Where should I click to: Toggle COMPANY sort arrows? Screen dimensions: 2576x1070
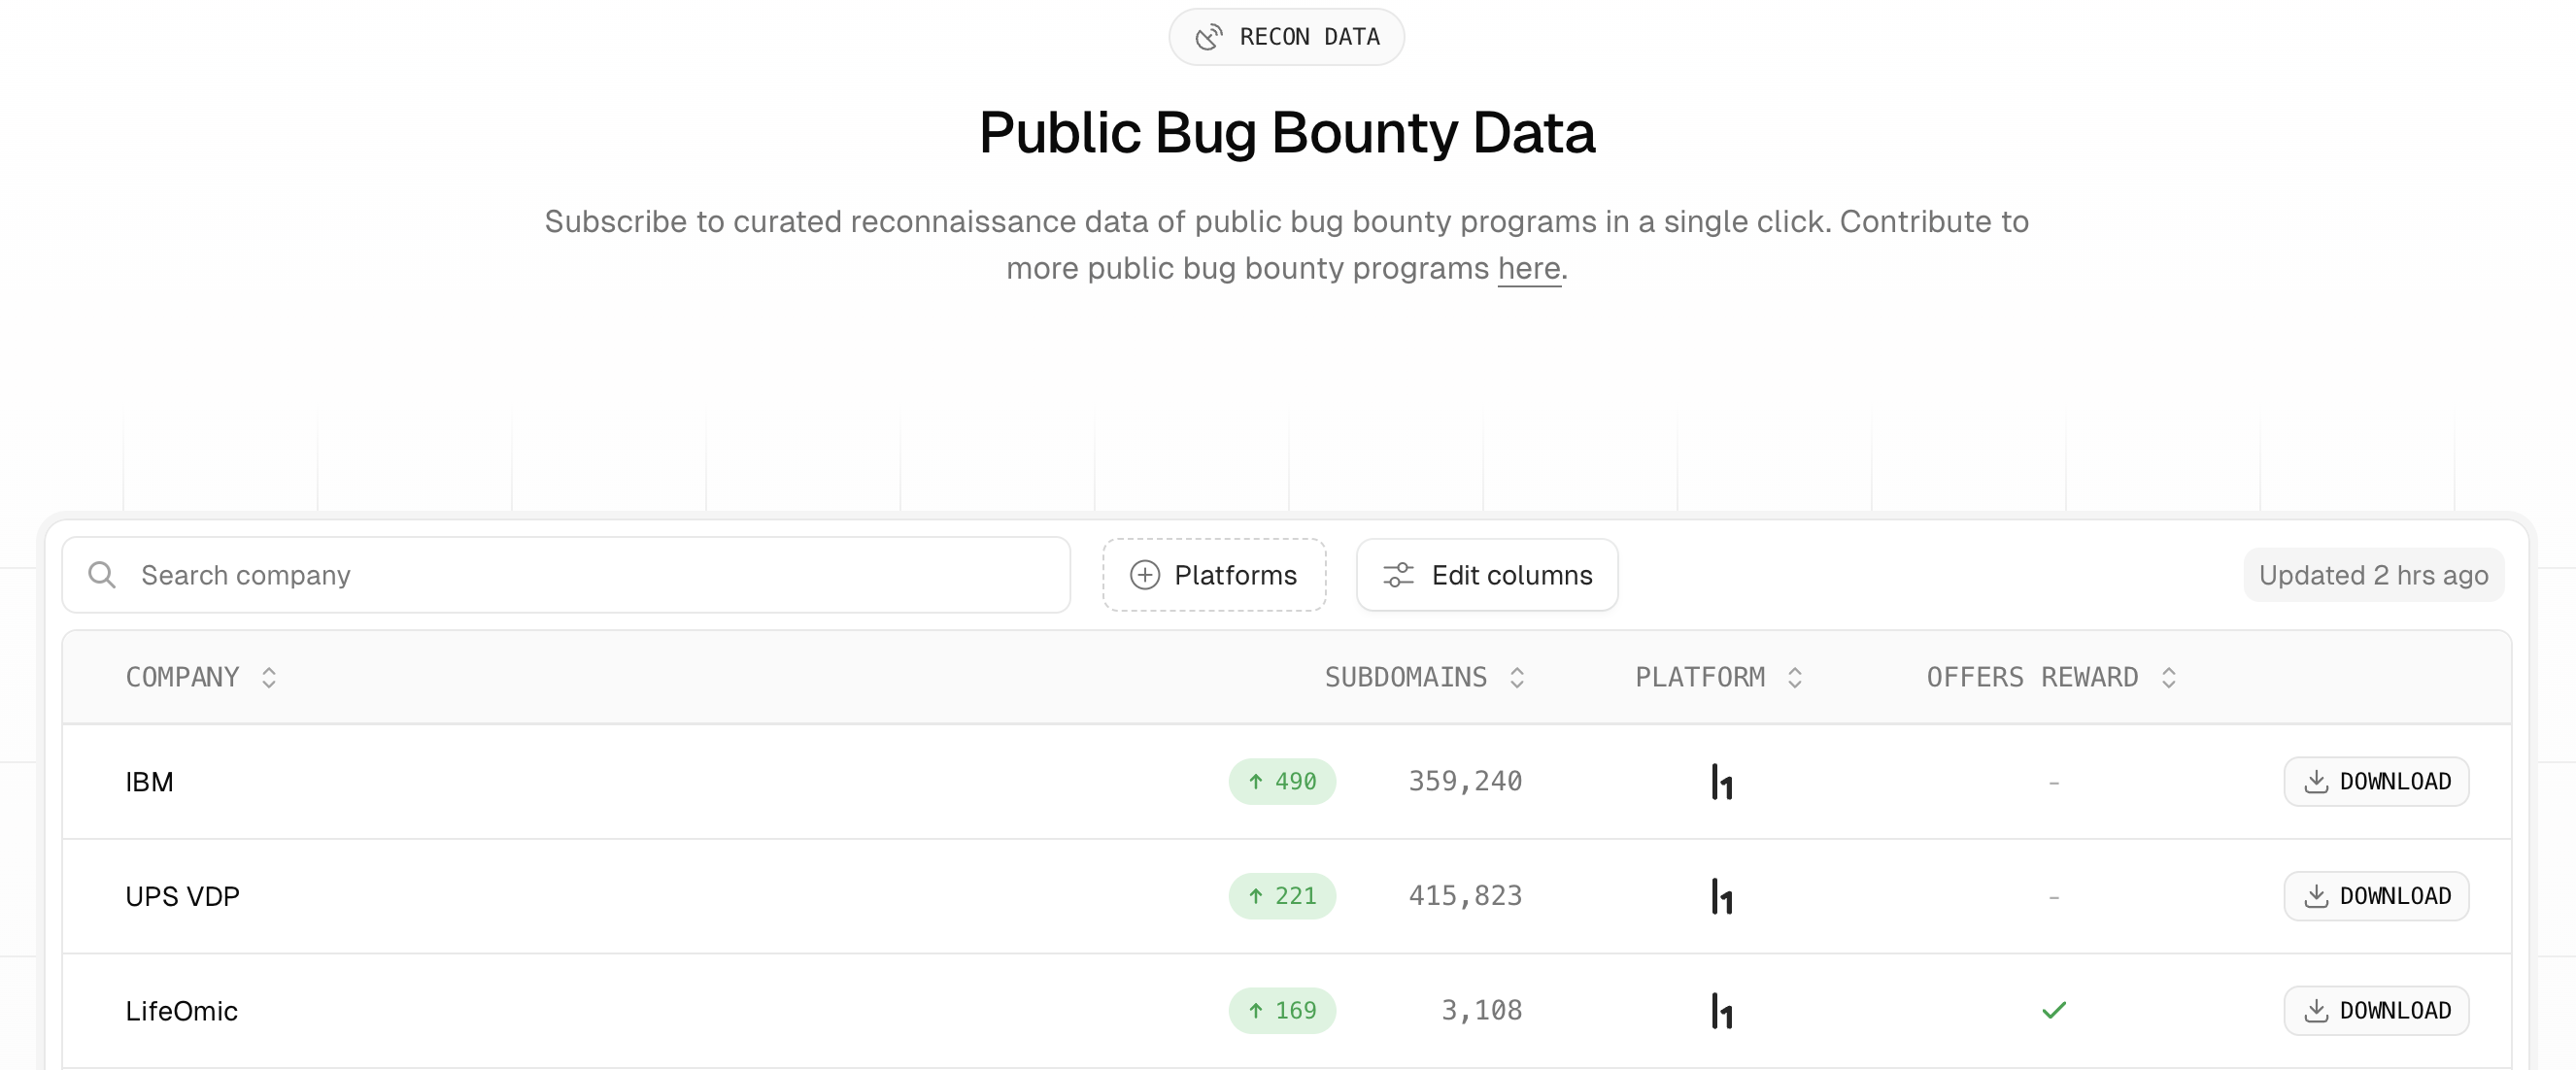(x=268, y=677)
